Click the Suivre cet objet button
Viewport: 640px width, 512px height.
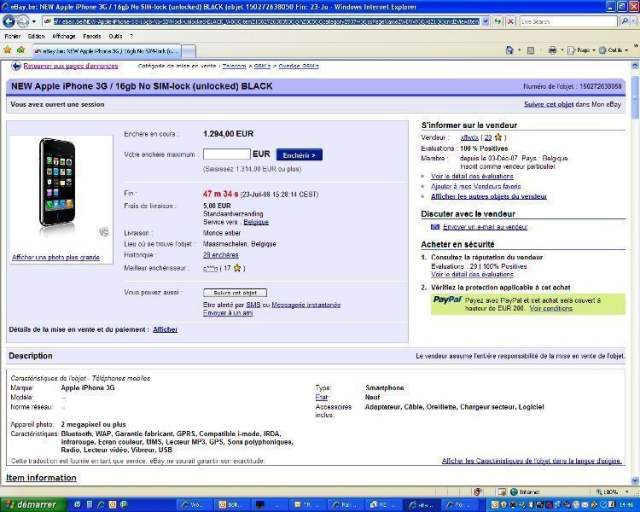pyautogui.click(x=235, y=293)
